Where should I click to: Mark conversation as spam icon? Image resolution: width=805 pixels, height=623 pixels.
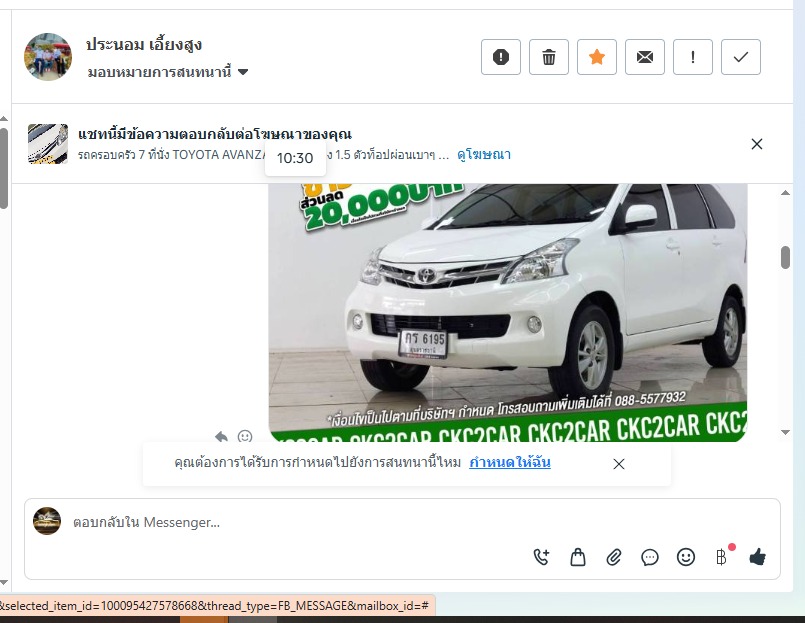coord(501,57)
